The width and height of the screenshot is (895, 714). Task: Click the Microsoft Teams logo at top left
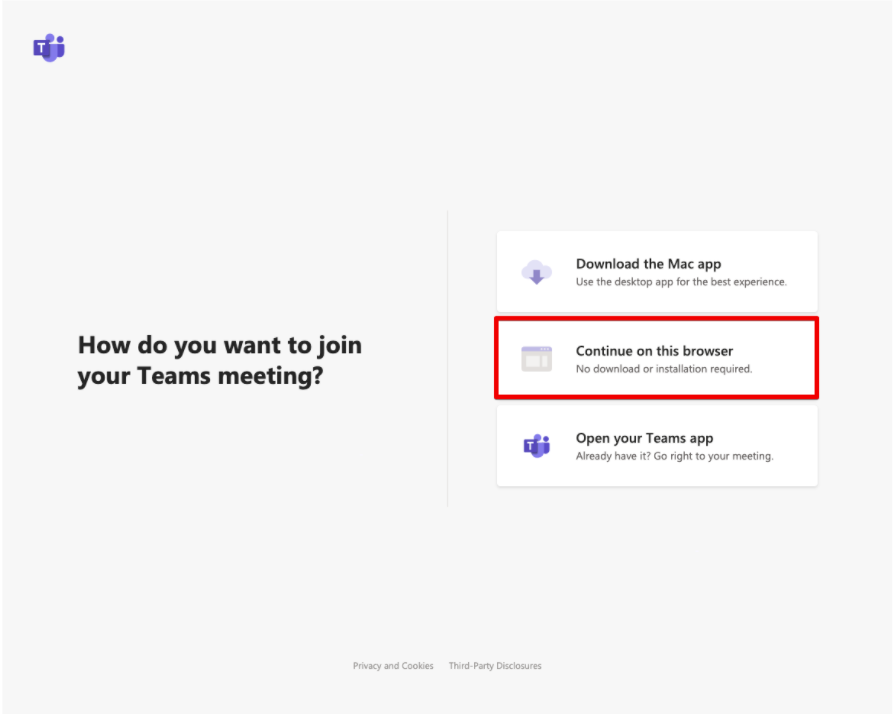click(49, 47)
